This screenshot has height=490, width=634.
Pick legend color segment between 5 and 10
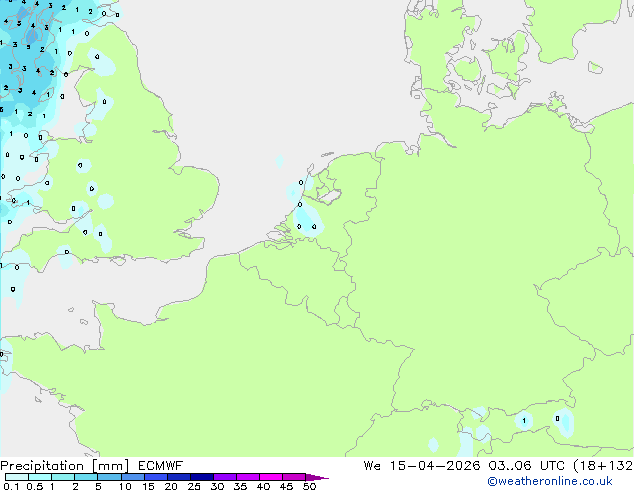tap(109, 477)
